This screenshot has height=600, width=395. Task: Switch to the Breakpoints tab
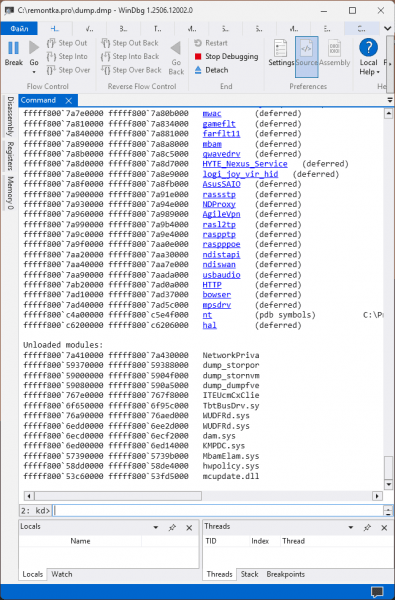point(286,574)
